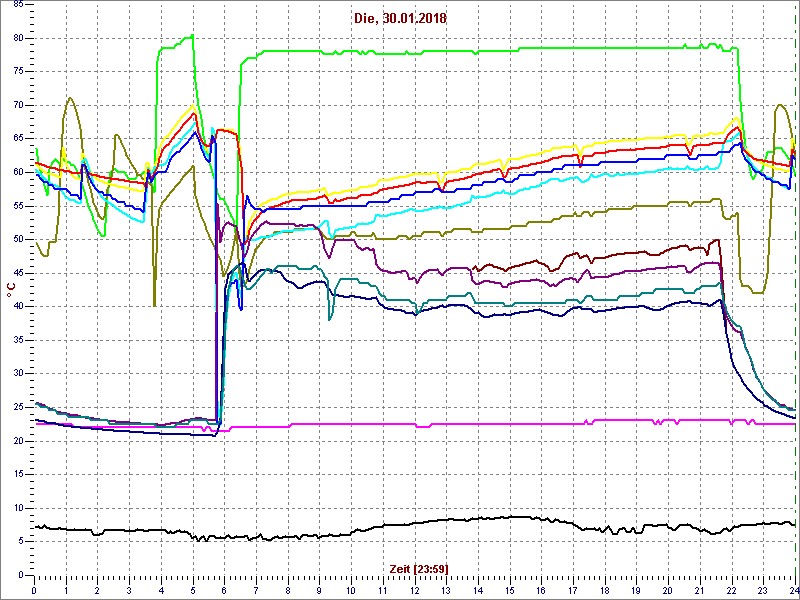Click the y-axis value 55
Screen dimensions: 800x600
click(x=18, y=206)
